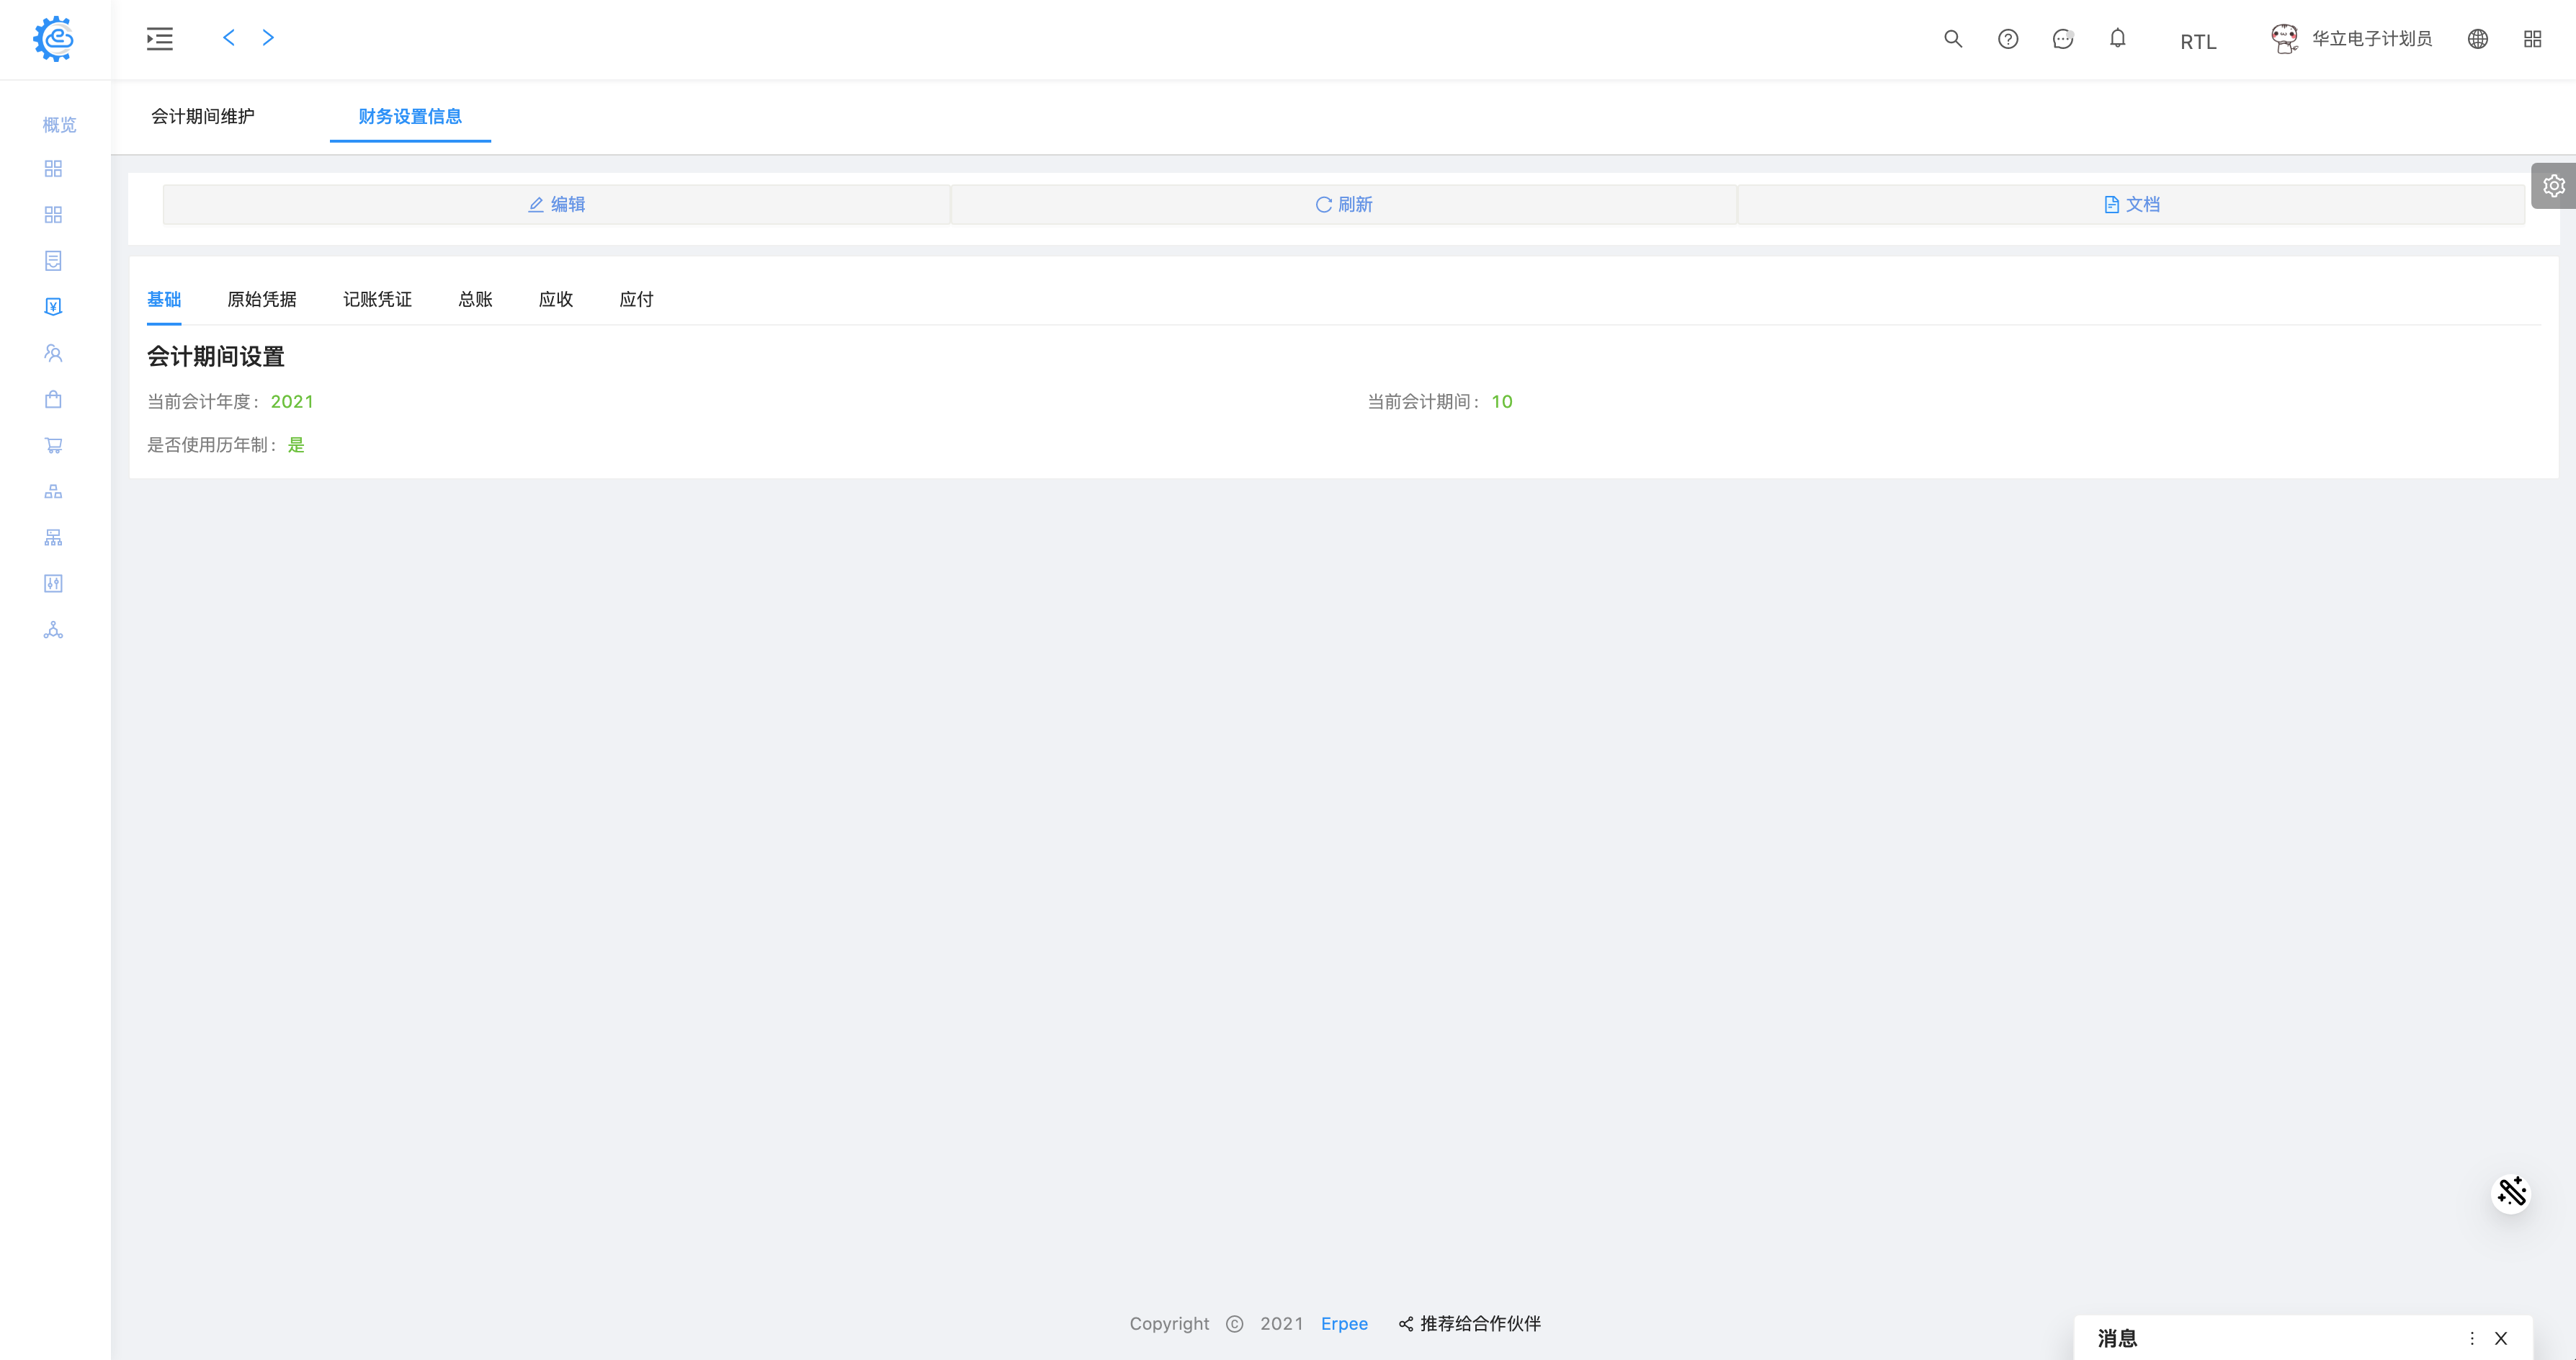Click the Erpee footer link

click(x=1343, y=1323)
